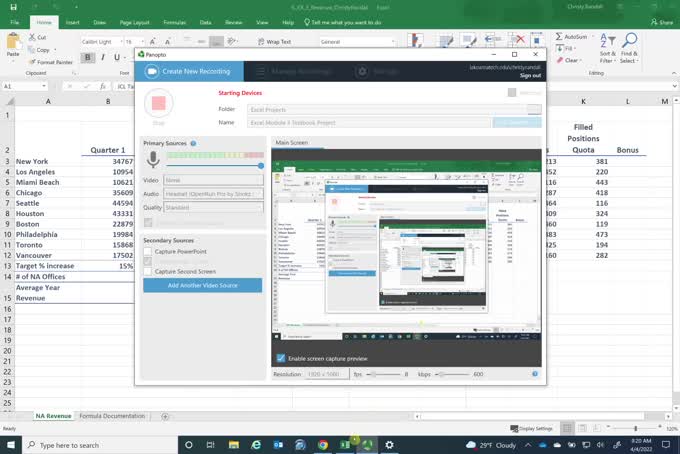Check Capture PowerPoint option
Viewport: 680px width, 454px height.
click(x=148, y=251)
